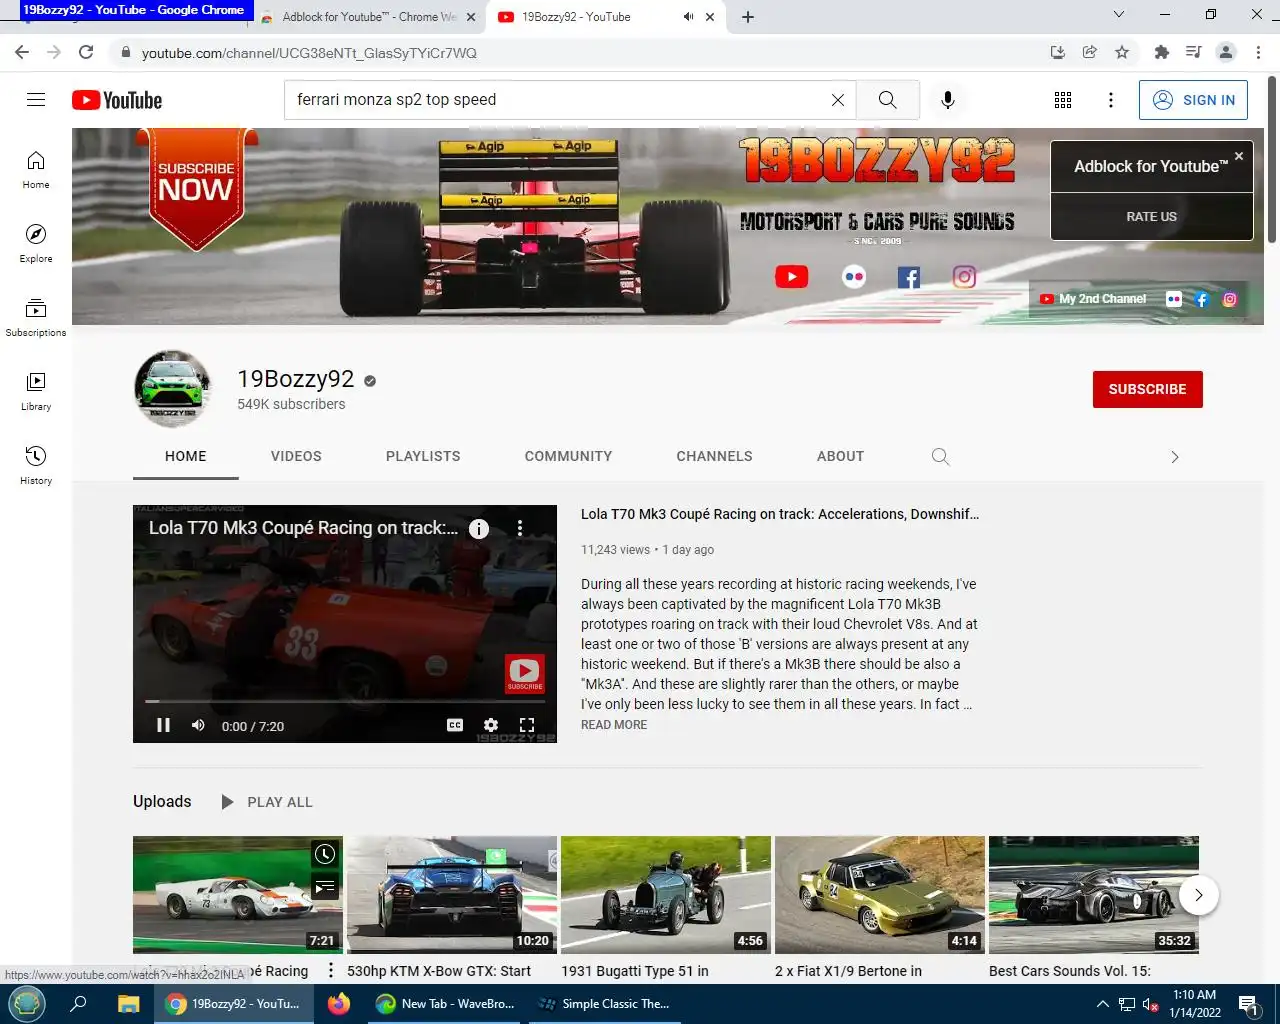Toggle closed captions on the player
The width and height of the screenshot is (1280, 1024).
(455, 725)
